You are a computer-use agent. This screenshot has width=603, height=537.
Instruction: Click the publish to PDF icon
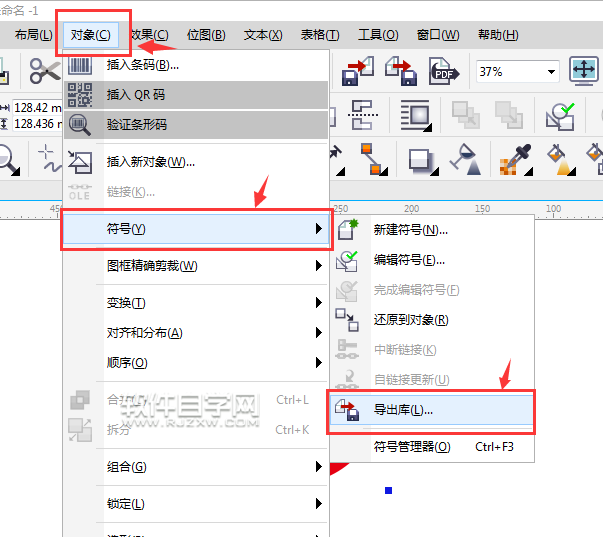(x=444, y=71)
